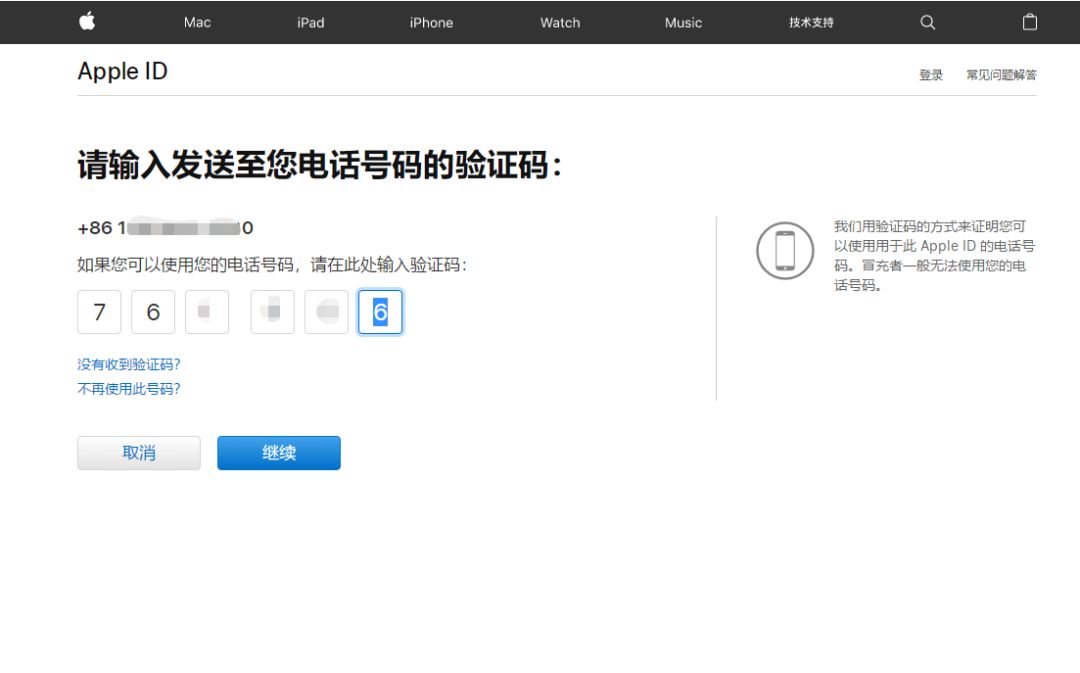
Task: Open the Mac menu item
Action: click(196, 22)
